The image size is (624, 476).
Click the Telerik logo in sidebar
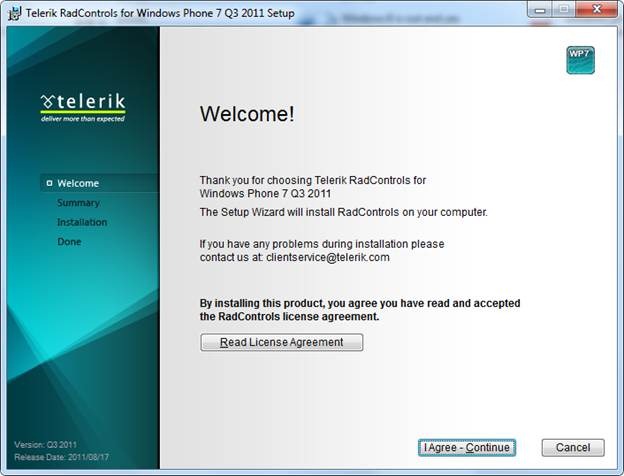(83, 106)
